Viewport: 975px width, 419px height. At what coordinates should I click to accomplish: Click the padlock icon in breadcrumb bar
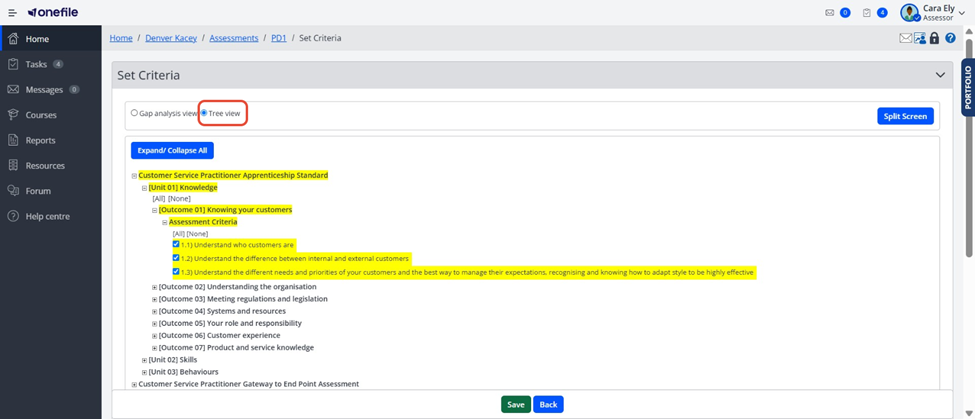[x=934, y=38]
